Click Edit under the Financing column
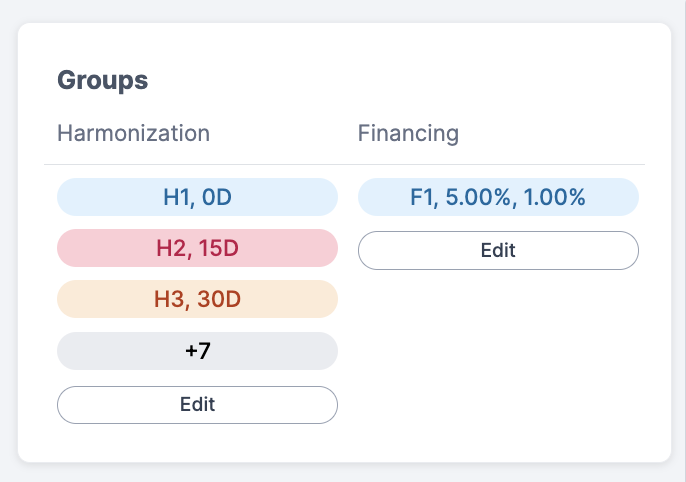Image resolution: width=686 pixels, height=482 pixels. (498, 250)
